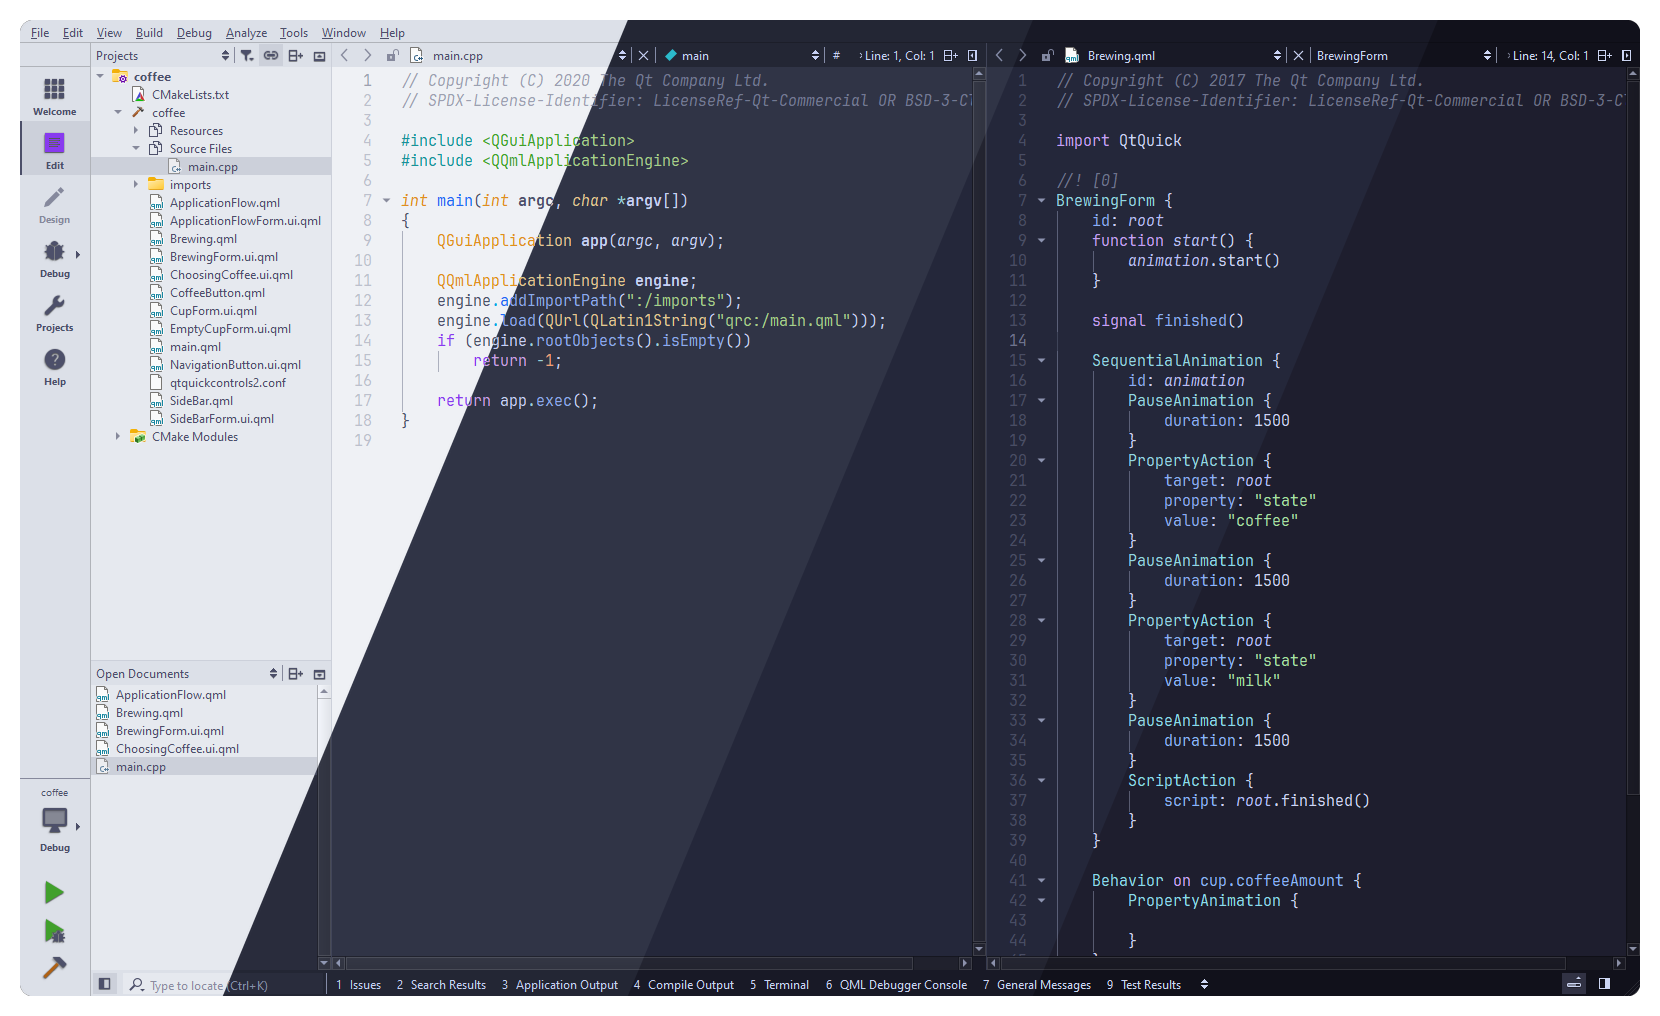Go back in Brewing.qml editor history
This screenshot has height=1016, width=1660.
pyautogui.click(x=999, y=56)
